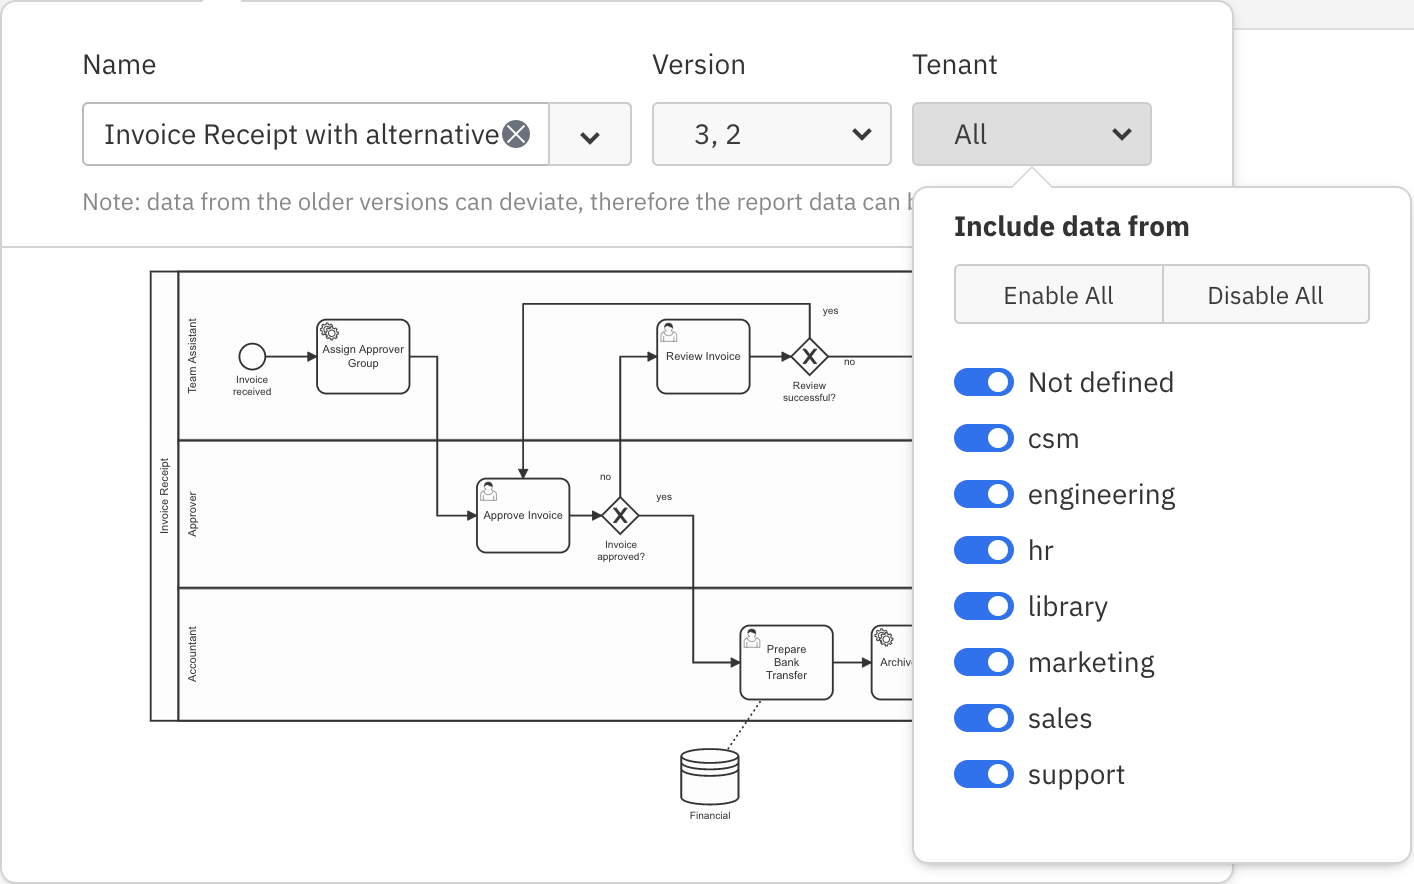Viewport: 1414px width, 884px height.
Task: Expand the process Name dropdown arrow
Action: [x=590, y=135]
